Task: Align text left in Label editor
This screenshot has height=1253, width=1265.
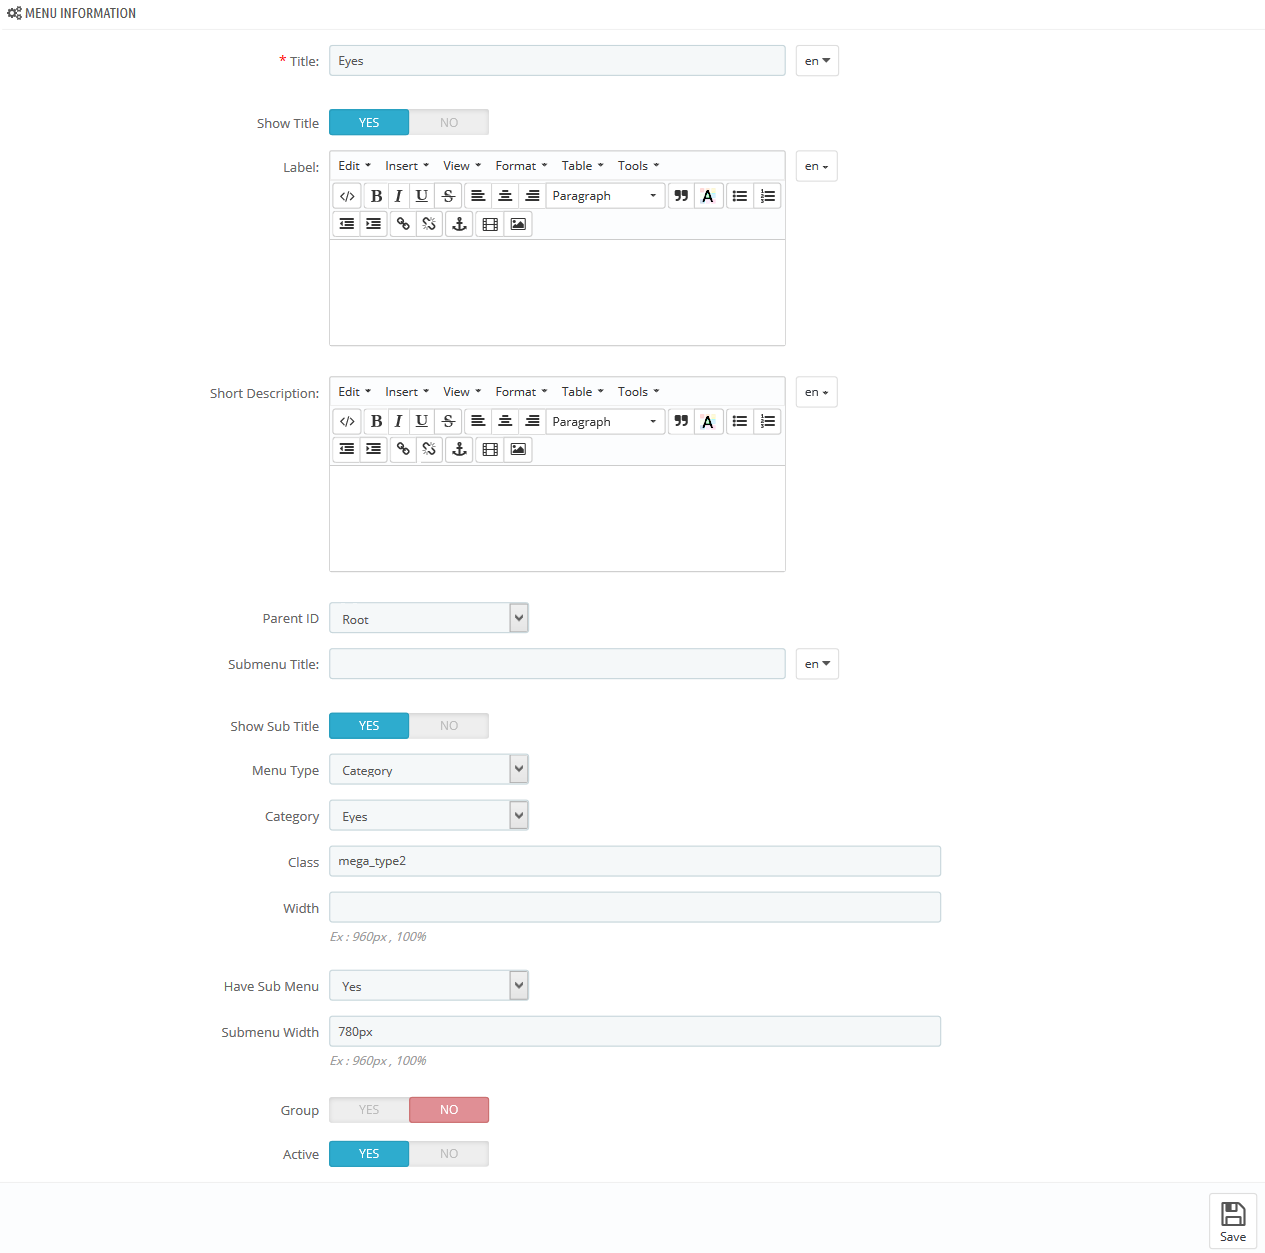Action: tap(478, 196)
